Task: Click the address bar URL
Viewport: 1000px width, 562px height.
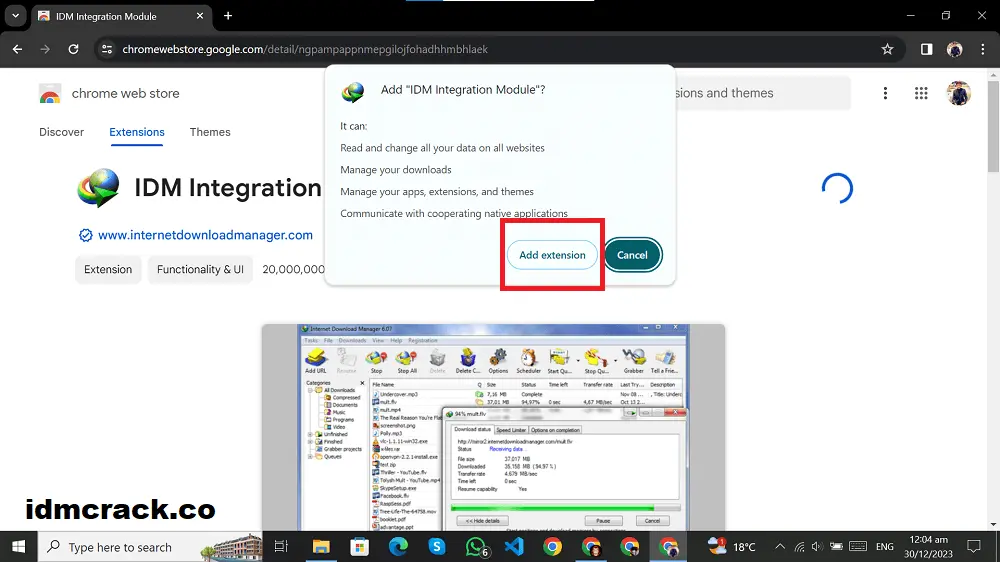Action: tap(305, 49)
